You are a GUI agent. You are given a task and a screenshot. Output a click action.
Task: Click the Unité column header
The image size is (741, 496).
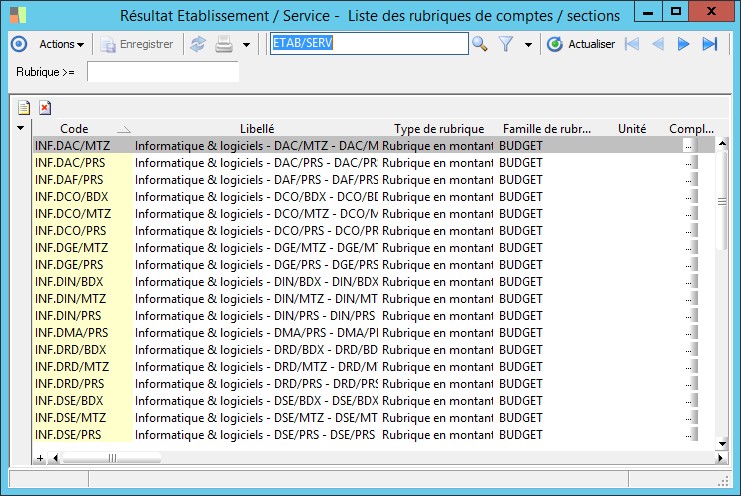[x=632, y=128]
